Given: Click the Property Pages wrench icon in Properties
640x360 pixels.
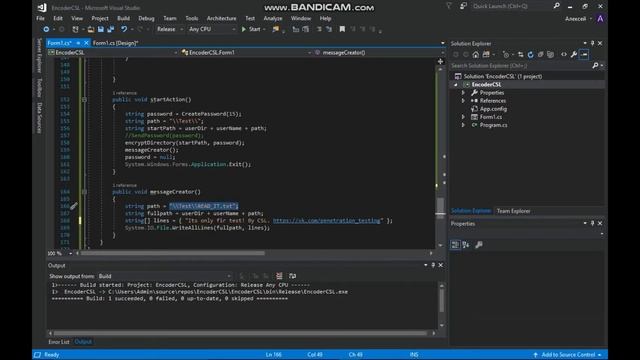Looking at the screenshot, I should click(479, 244).
